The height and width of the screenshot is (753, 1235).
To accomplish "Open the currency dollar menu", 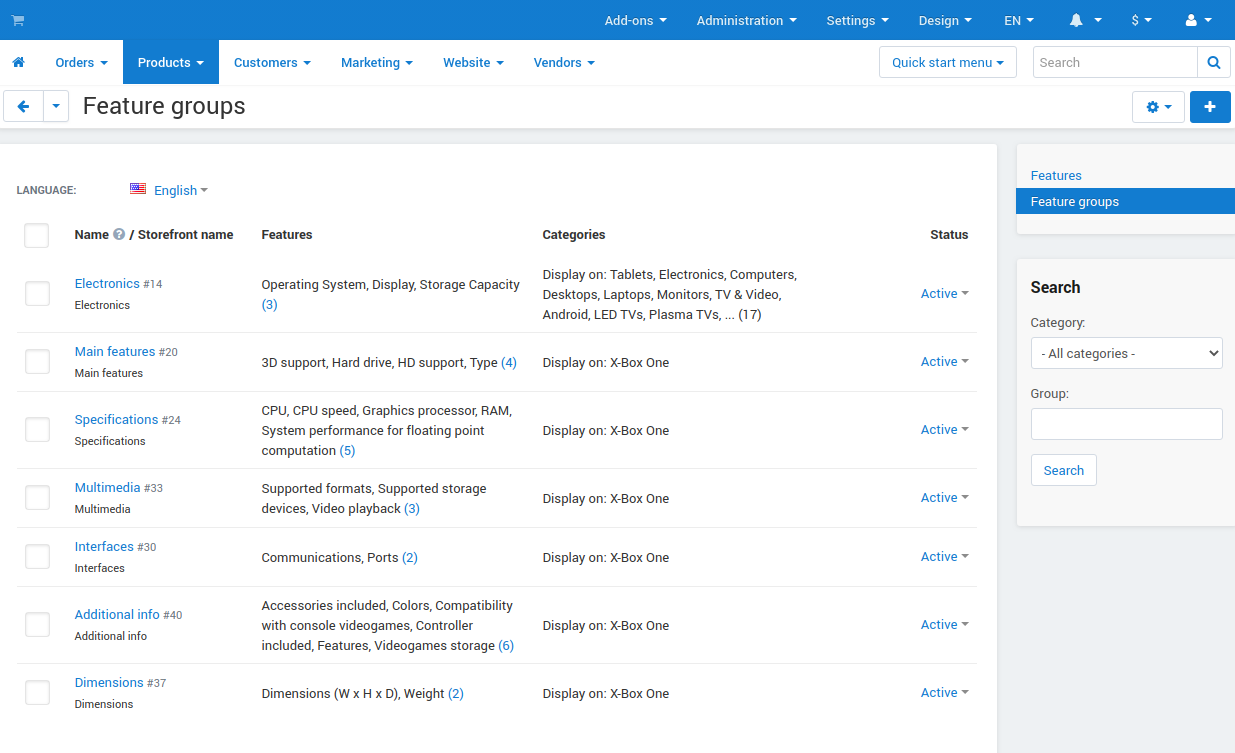I will (x=1141, y=20).
